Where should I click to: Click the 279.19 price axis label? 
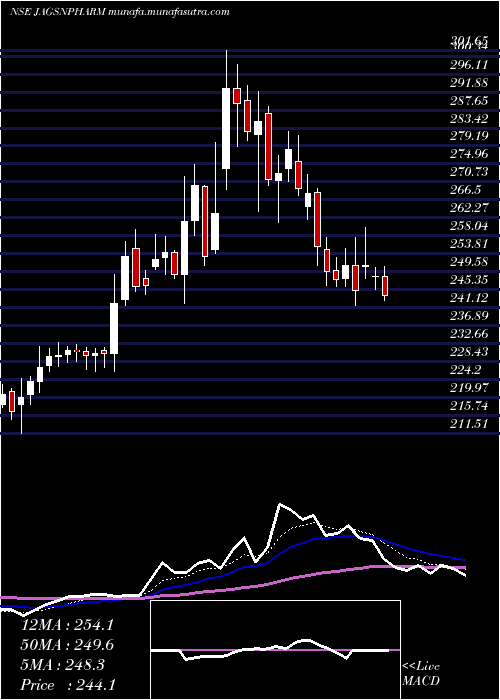click(x=469, y=136)
